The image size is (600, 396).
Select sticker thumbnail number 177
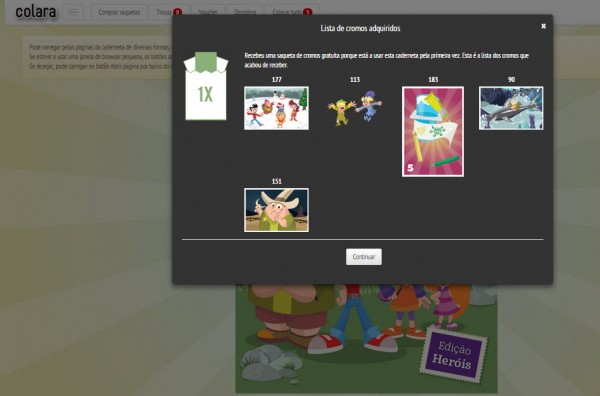(x=276, y=108)
